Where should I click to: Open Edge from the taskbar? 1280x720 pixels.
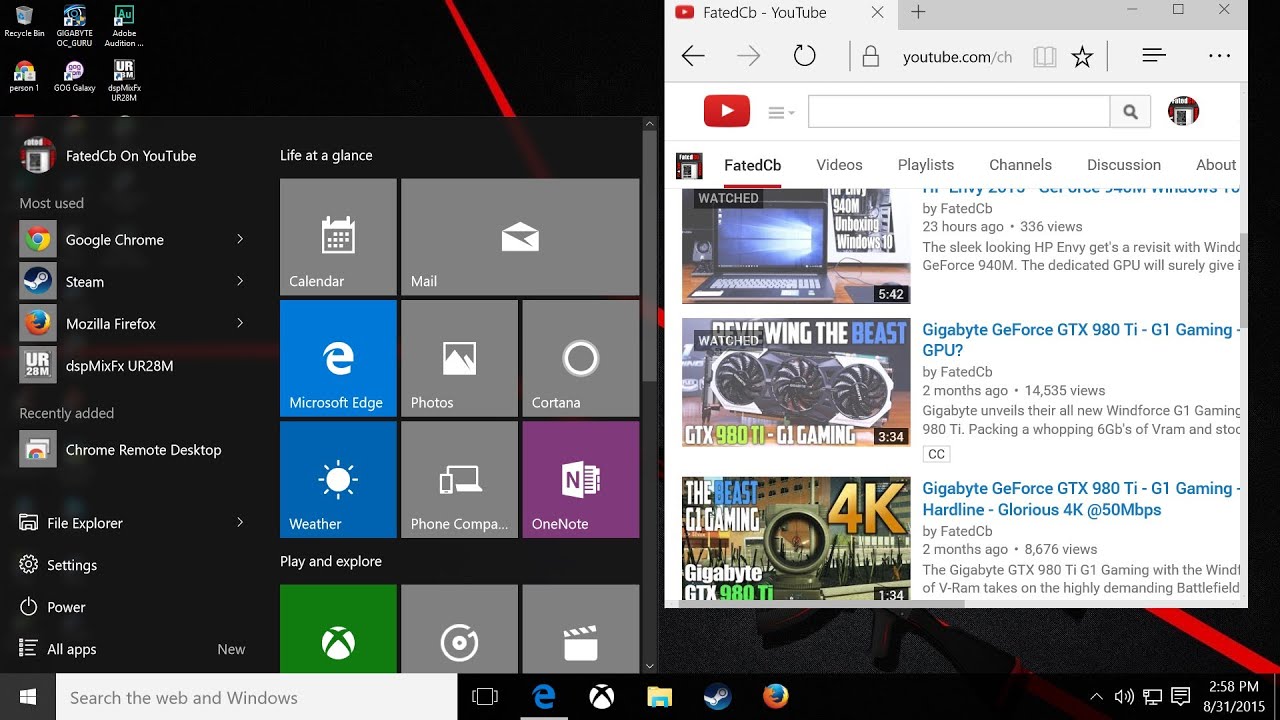(544, 697)
